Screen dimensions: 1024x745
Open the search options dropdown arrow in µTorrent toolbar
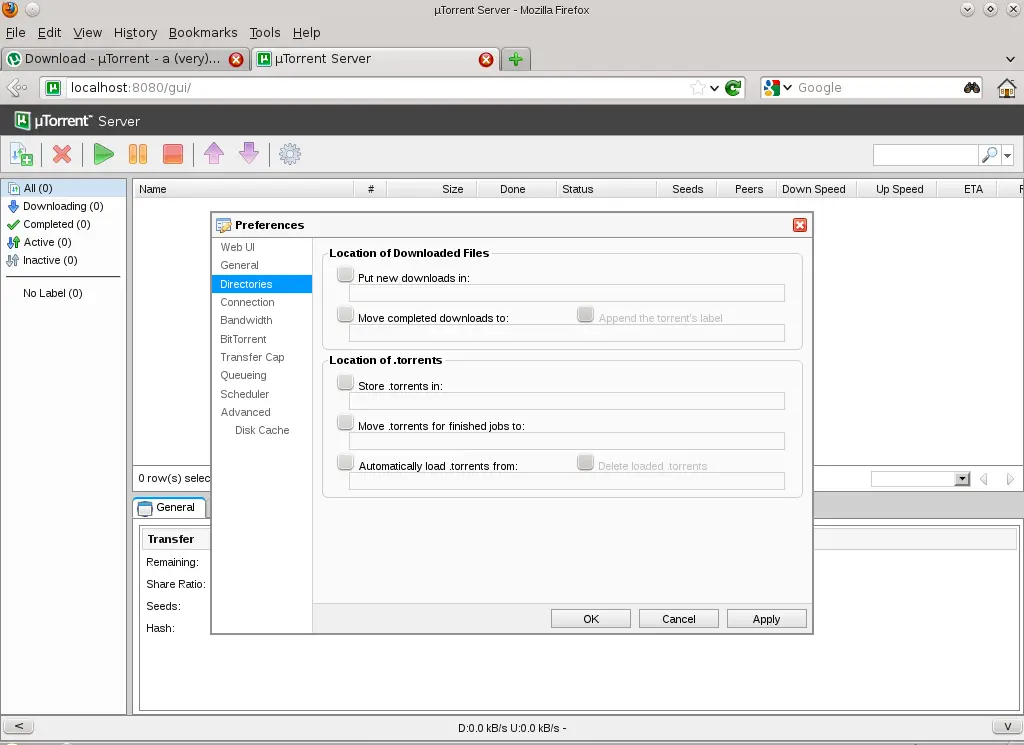tap(1007, 155)
